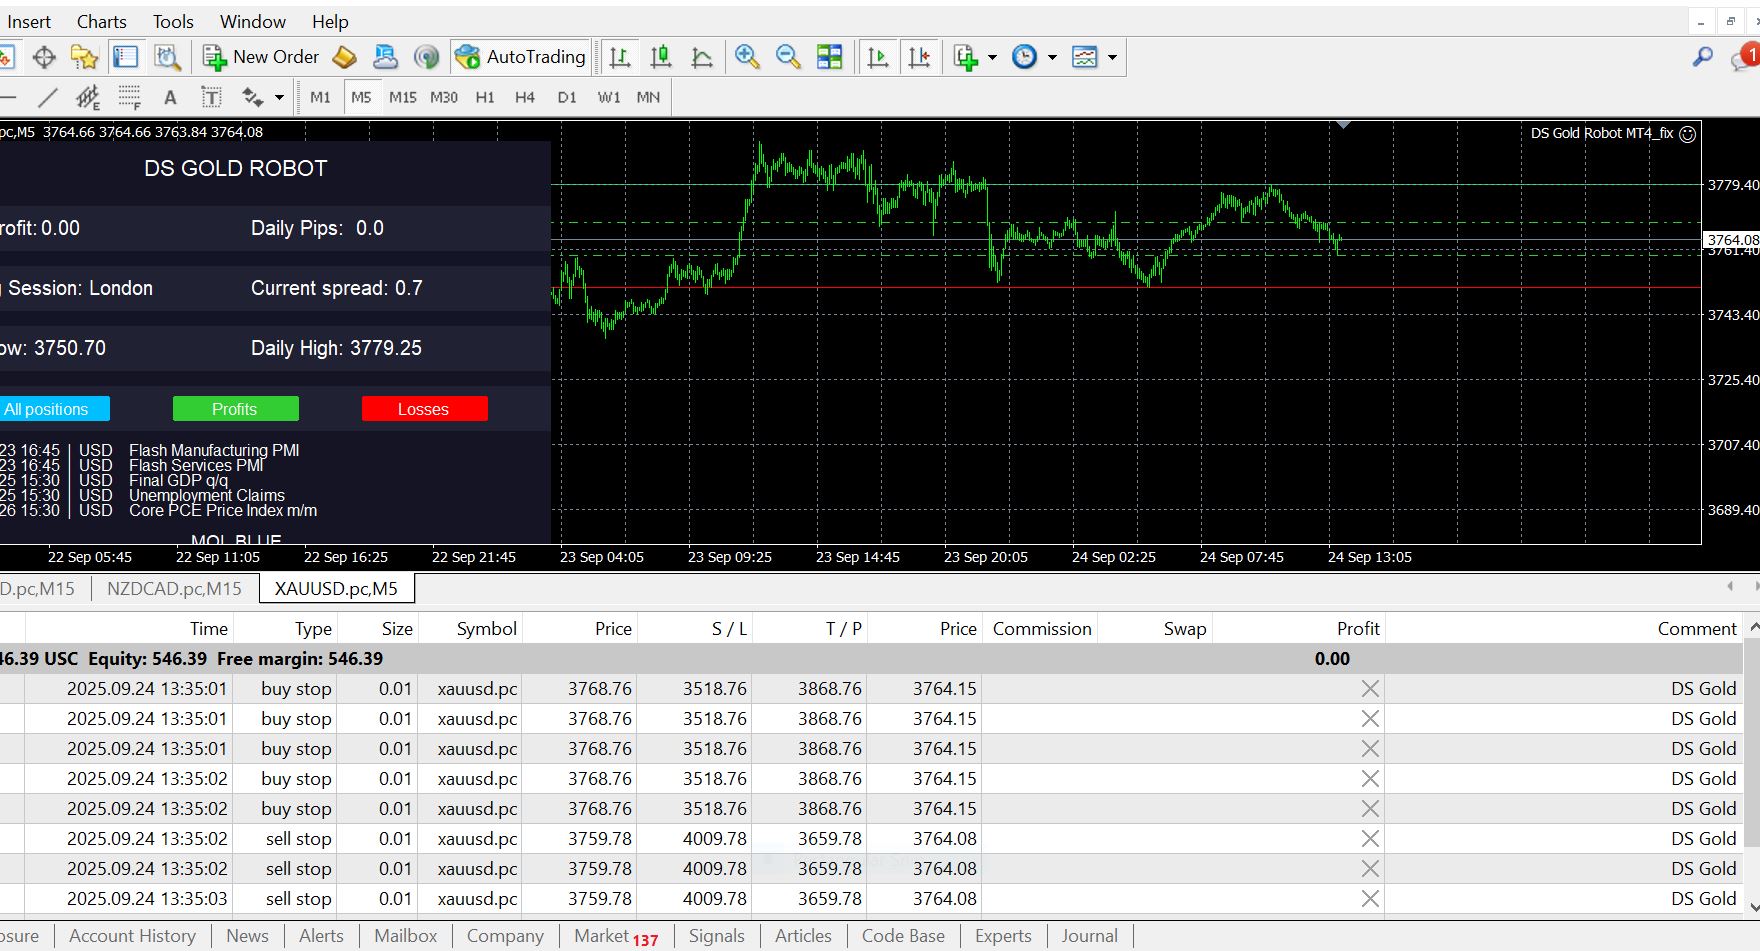Open the Tile Windows grid icon

829,57
